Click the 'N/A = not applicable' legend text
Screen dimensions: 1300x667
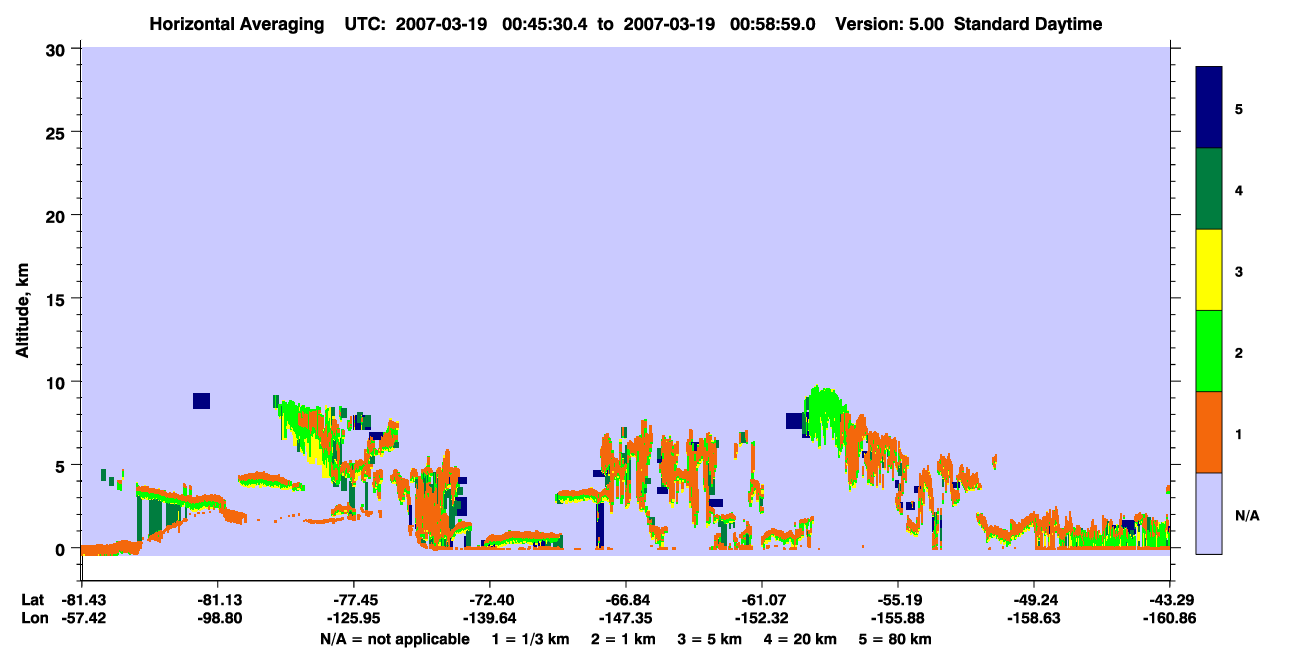coord(394,639)
